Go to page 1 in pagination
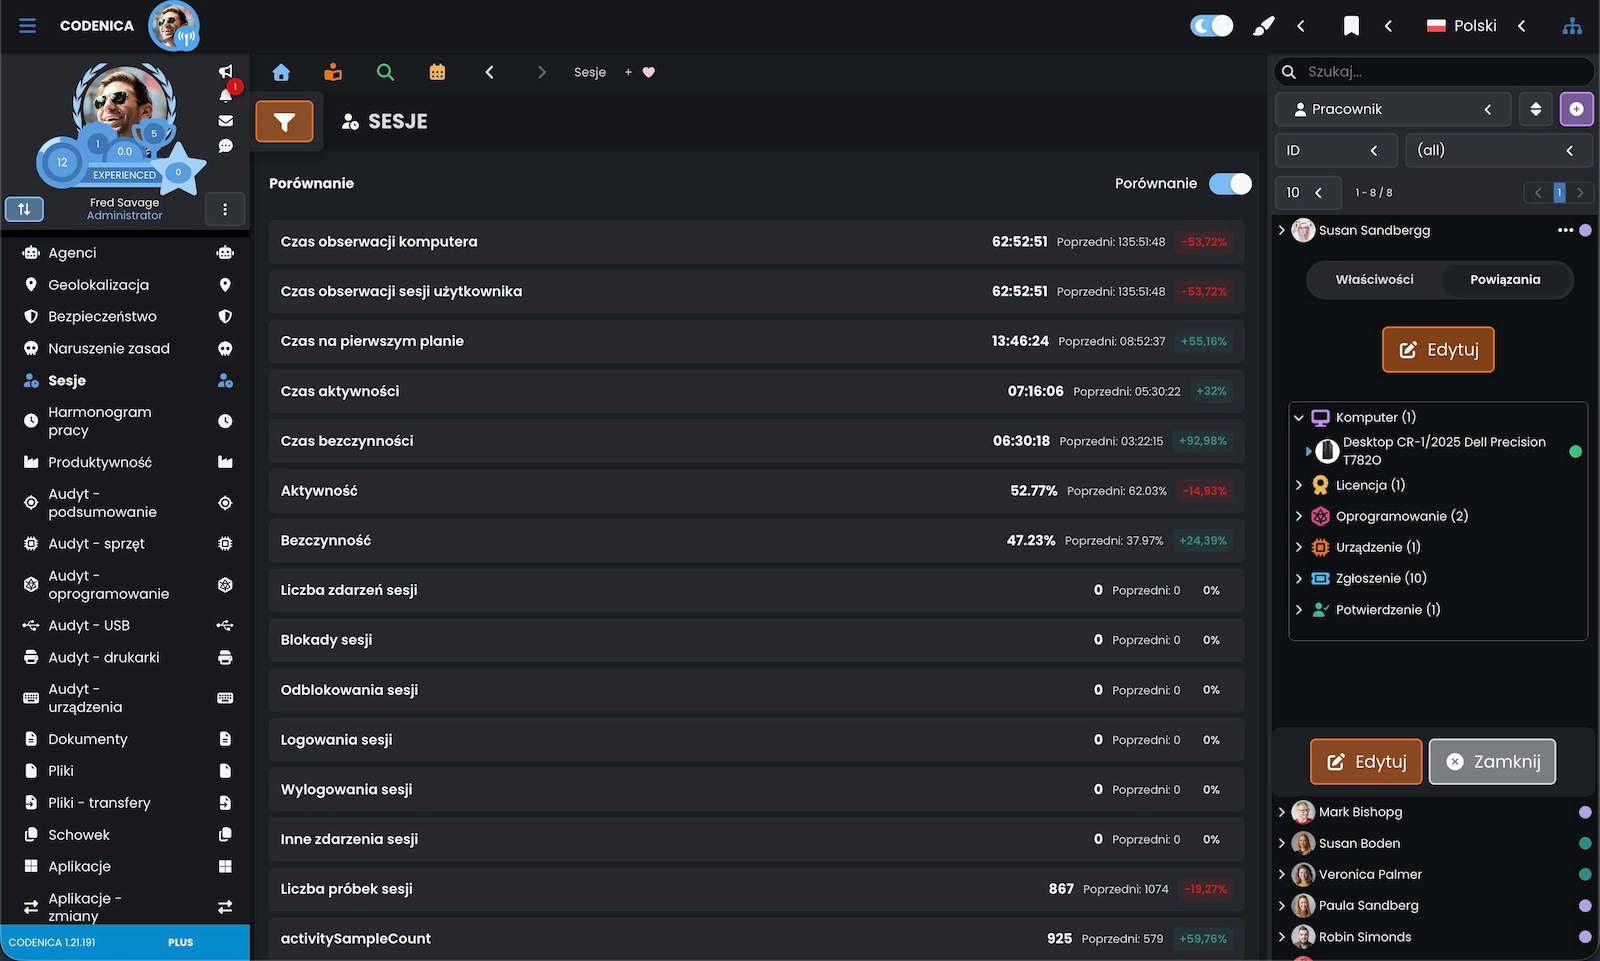 click(x=1559, y=193)
